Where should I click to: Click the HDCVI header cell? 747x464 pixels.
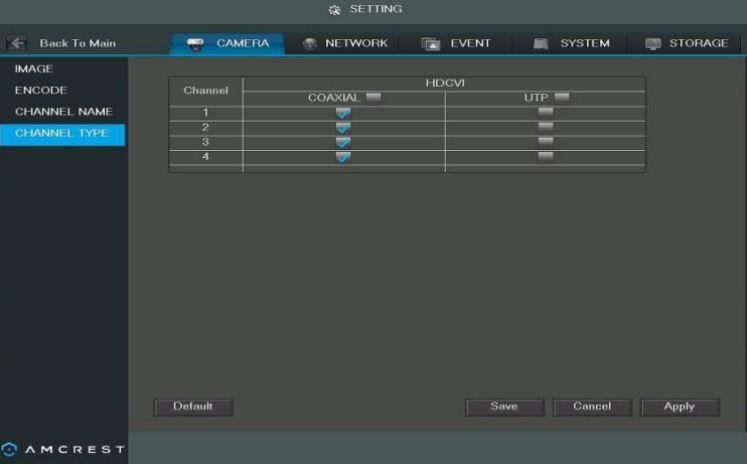coord(444,83)
